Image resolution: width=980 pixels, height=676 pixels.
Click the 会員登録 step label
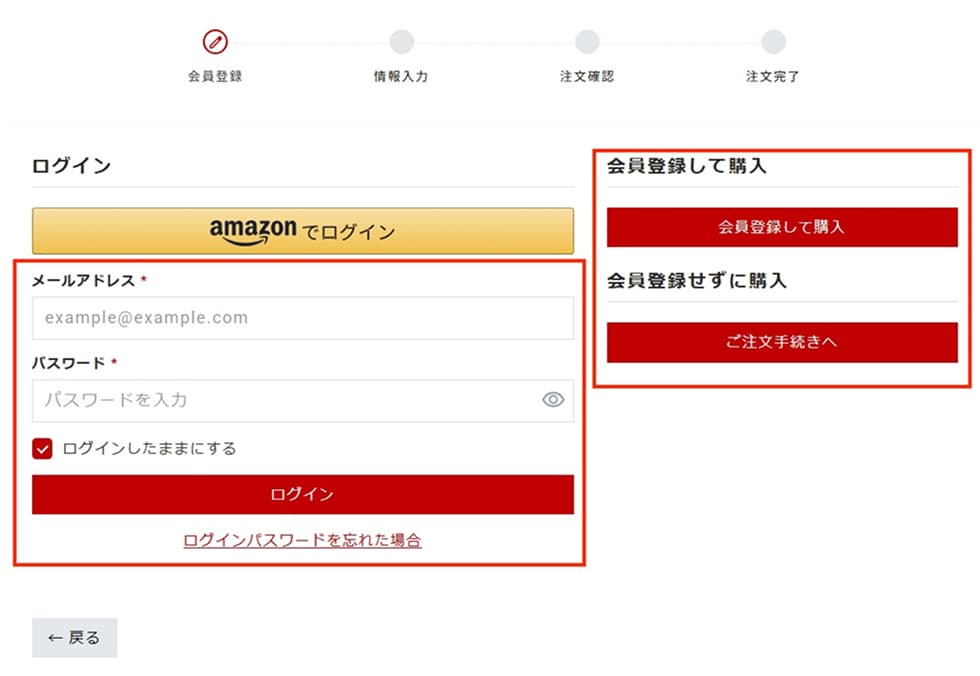pos(215,76)
